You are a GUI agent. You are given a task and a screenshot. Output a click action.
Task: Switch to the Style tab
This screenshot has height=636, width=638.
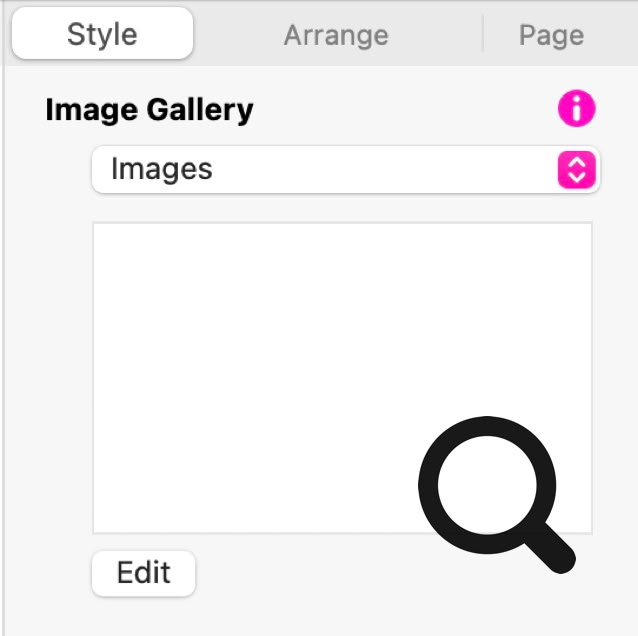[102, 35]
